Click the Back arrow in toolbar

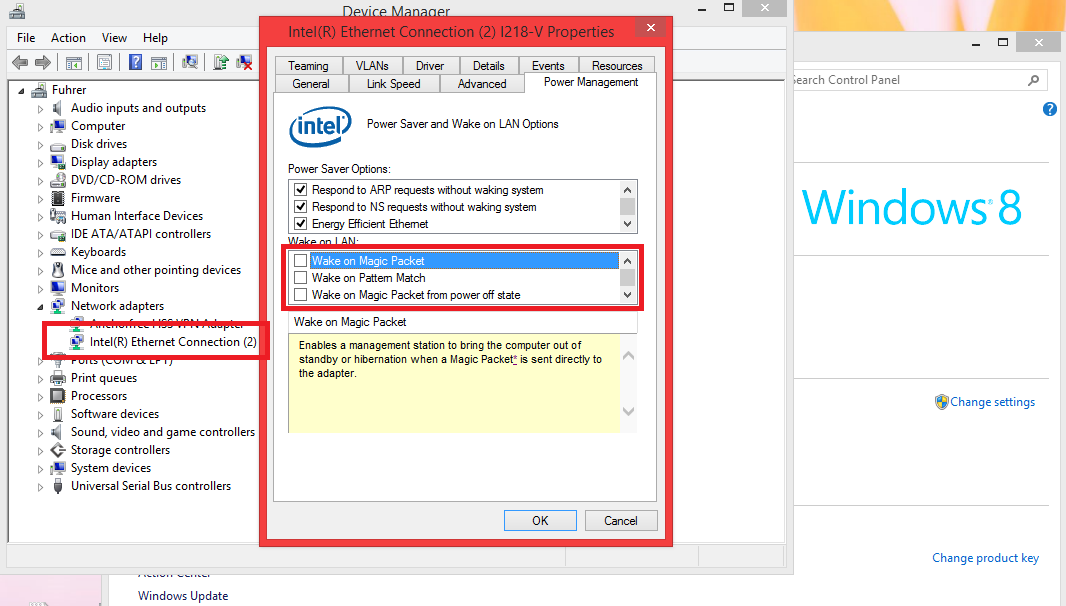[20, 62]
